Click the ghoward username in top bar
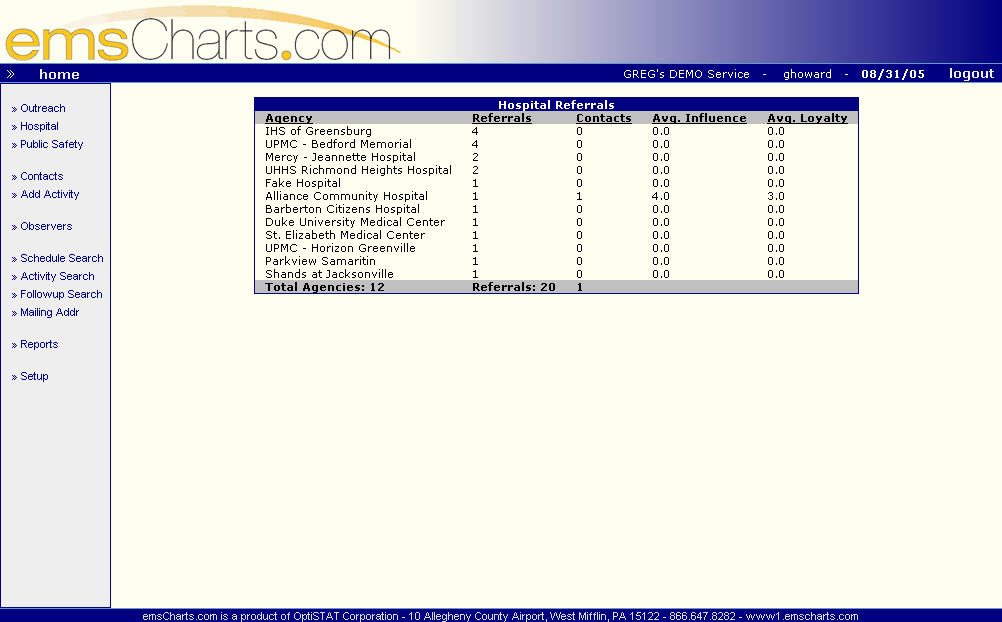1002x622 pixels. coord(807,73)
